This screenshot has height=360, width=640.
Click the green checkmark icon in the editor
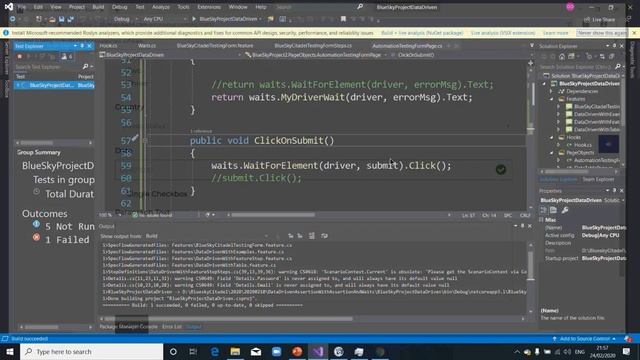tap(501, 169)
